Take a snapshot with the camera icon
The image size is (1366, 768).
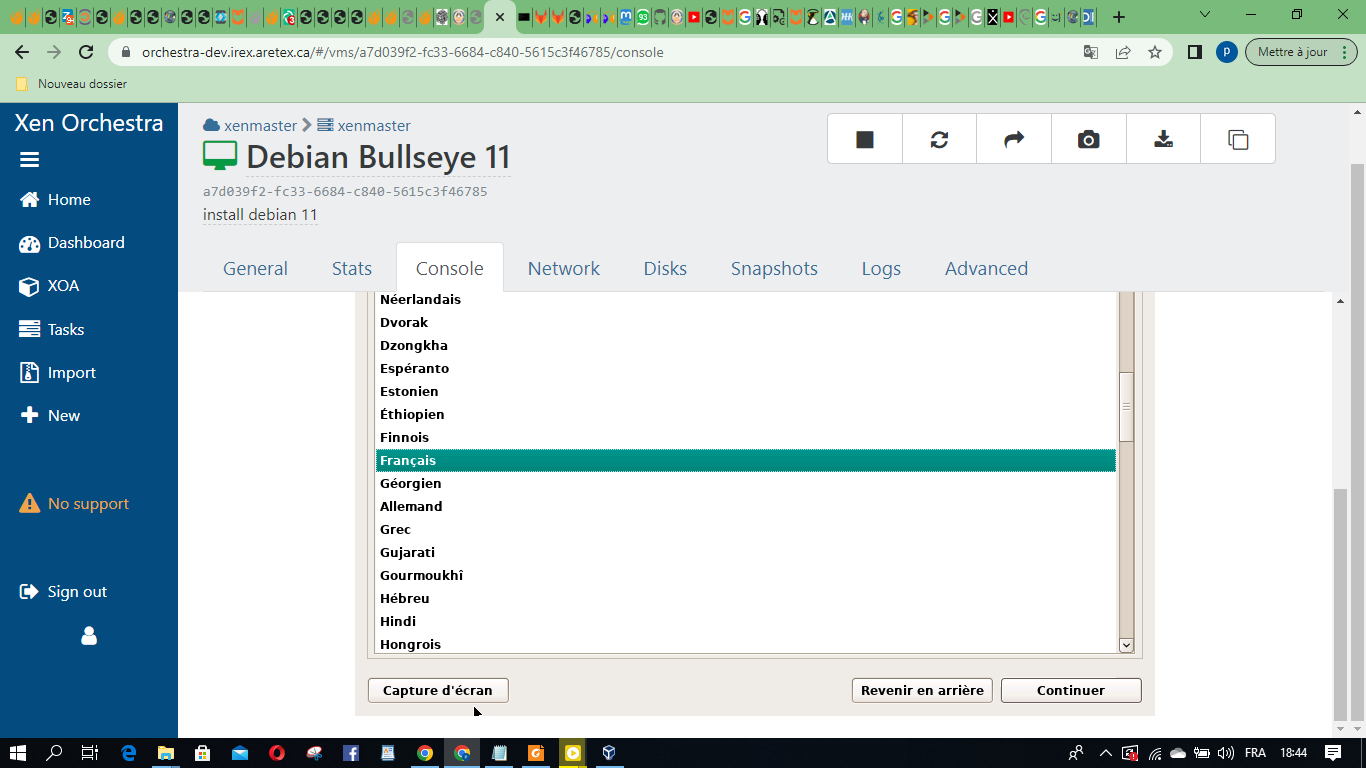pos(1088,139)
